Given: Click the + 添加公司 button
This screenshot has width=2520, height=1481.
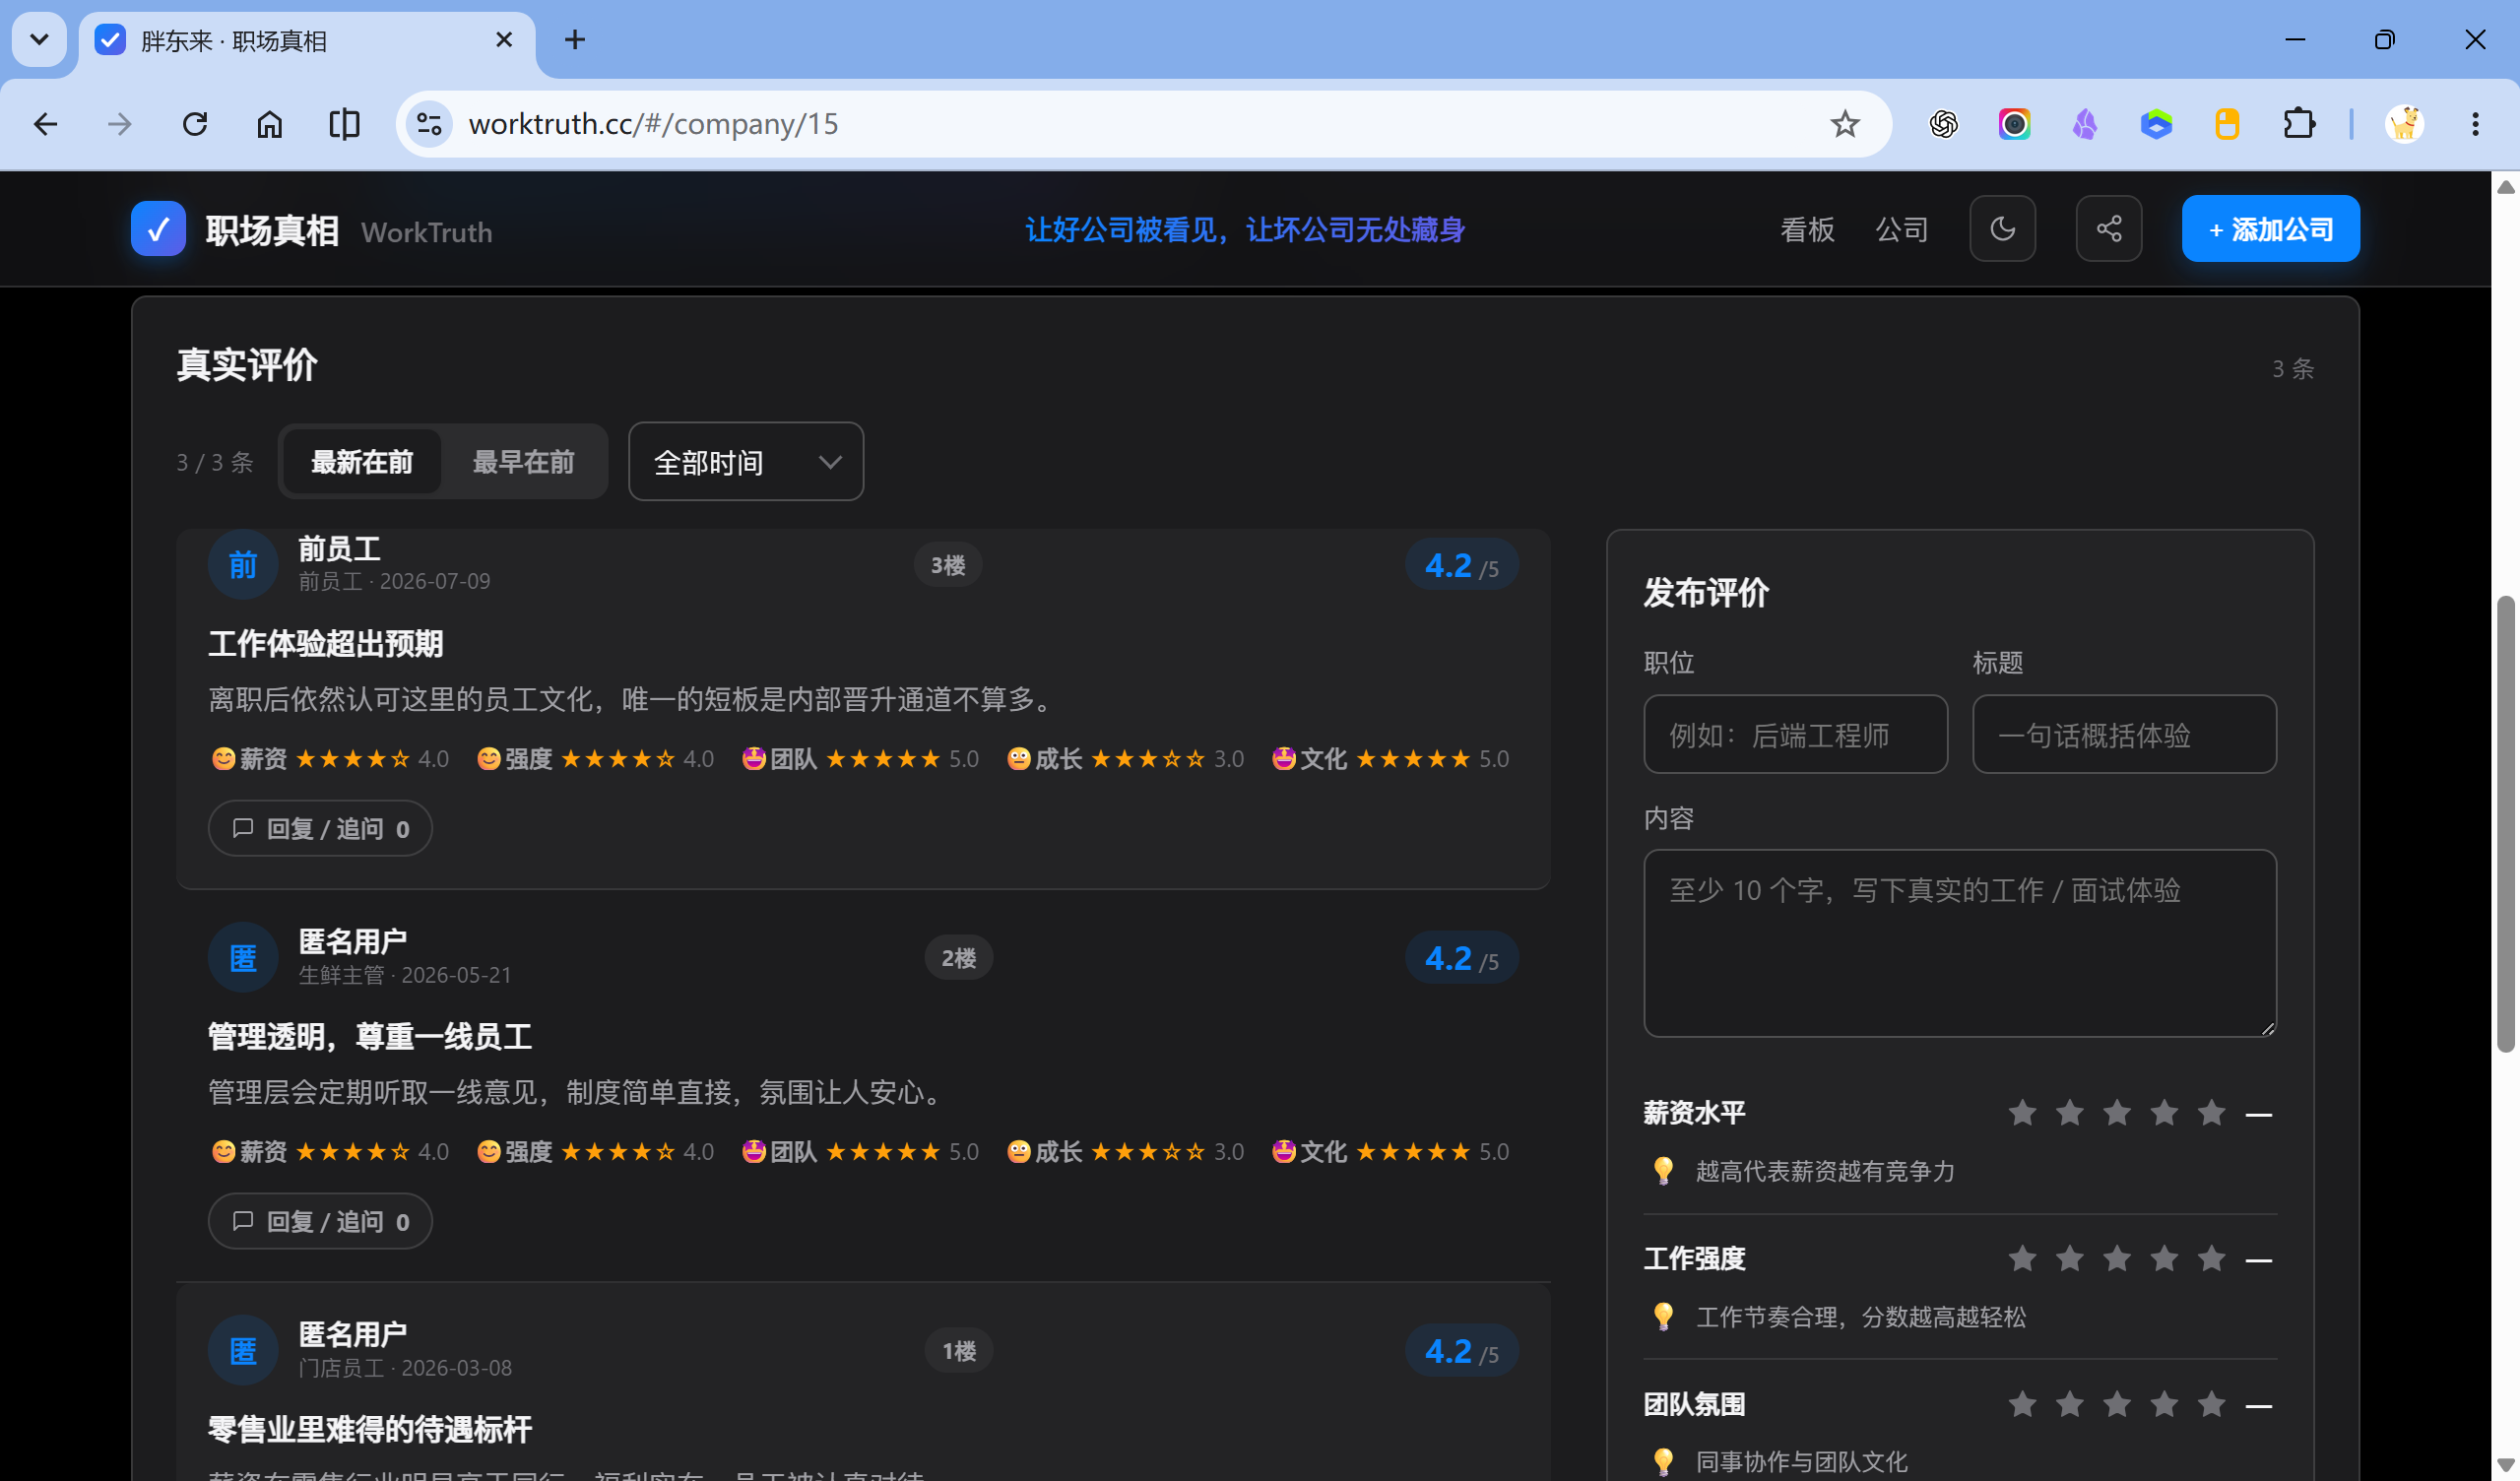Looking at the screenshot, I should 2270,229.
